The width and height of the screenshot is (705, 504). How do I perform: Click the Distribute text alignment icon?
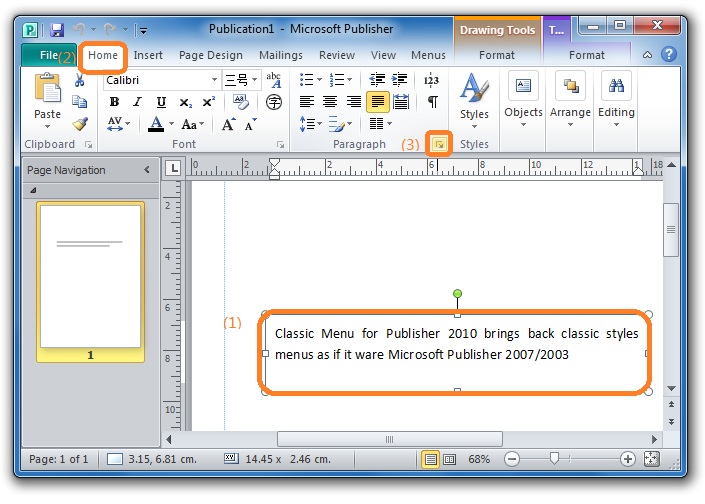tap(401, 102)
